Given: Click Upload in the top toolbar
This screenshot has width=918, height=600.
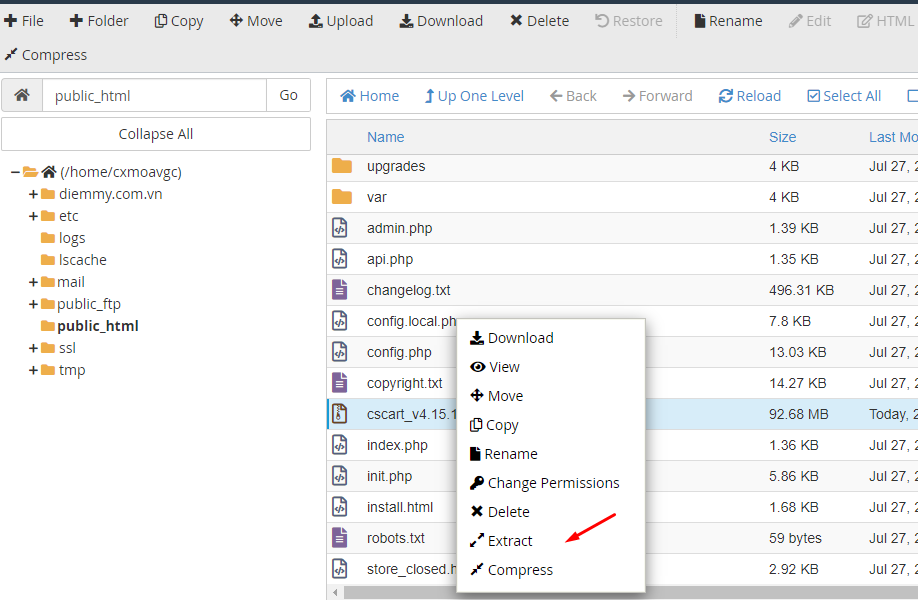Looking at the screenshot, I should tap(340, 21).
